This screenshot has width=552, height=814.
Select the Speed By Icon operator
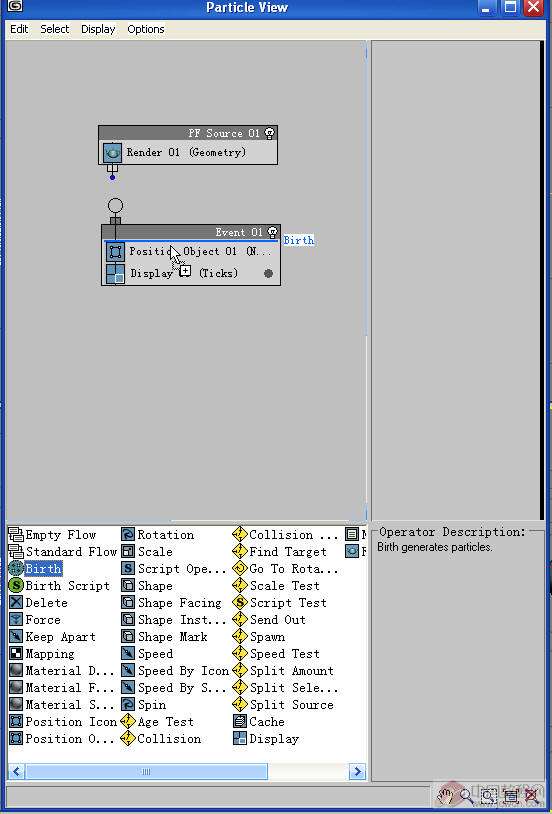point(175,671)
